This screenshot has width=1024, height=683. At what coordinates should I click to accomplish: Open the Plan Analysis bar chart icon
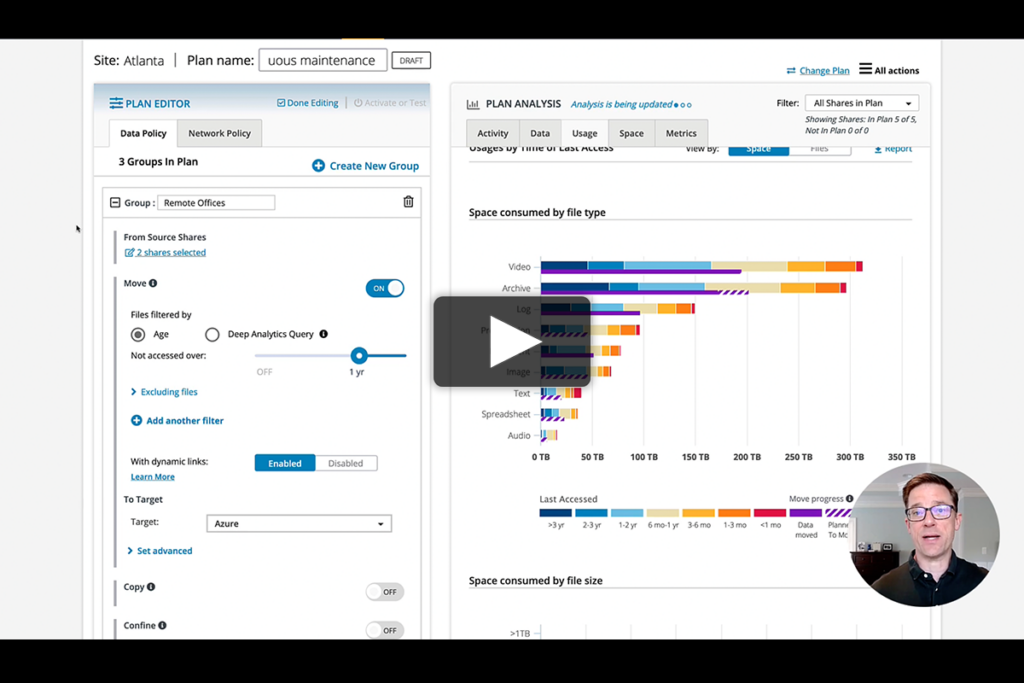click(472, 103)
